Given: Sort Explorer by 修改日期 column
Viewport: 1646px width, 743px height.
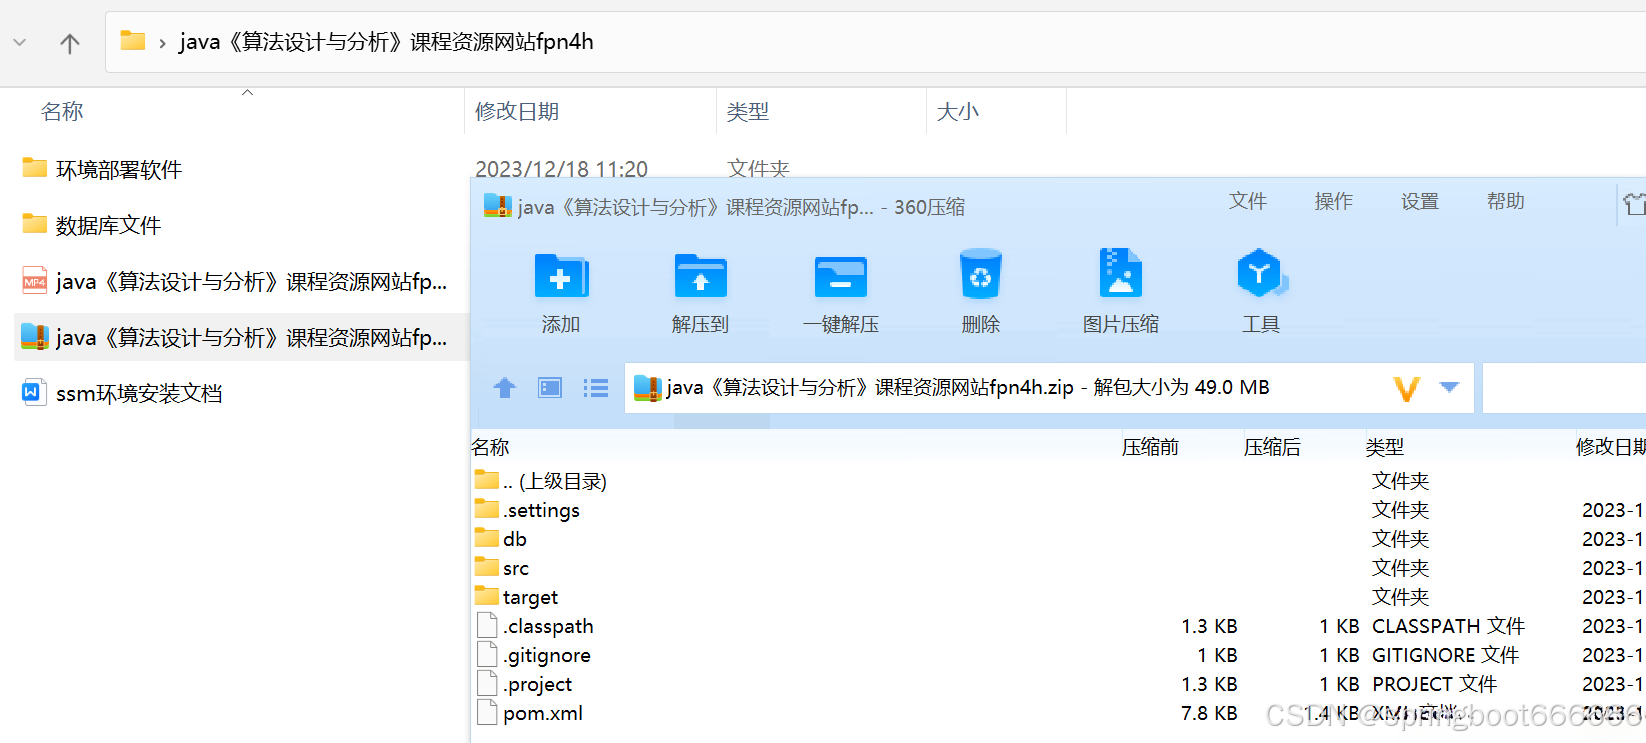Looking at the screenshot, I should coord(517,112).
